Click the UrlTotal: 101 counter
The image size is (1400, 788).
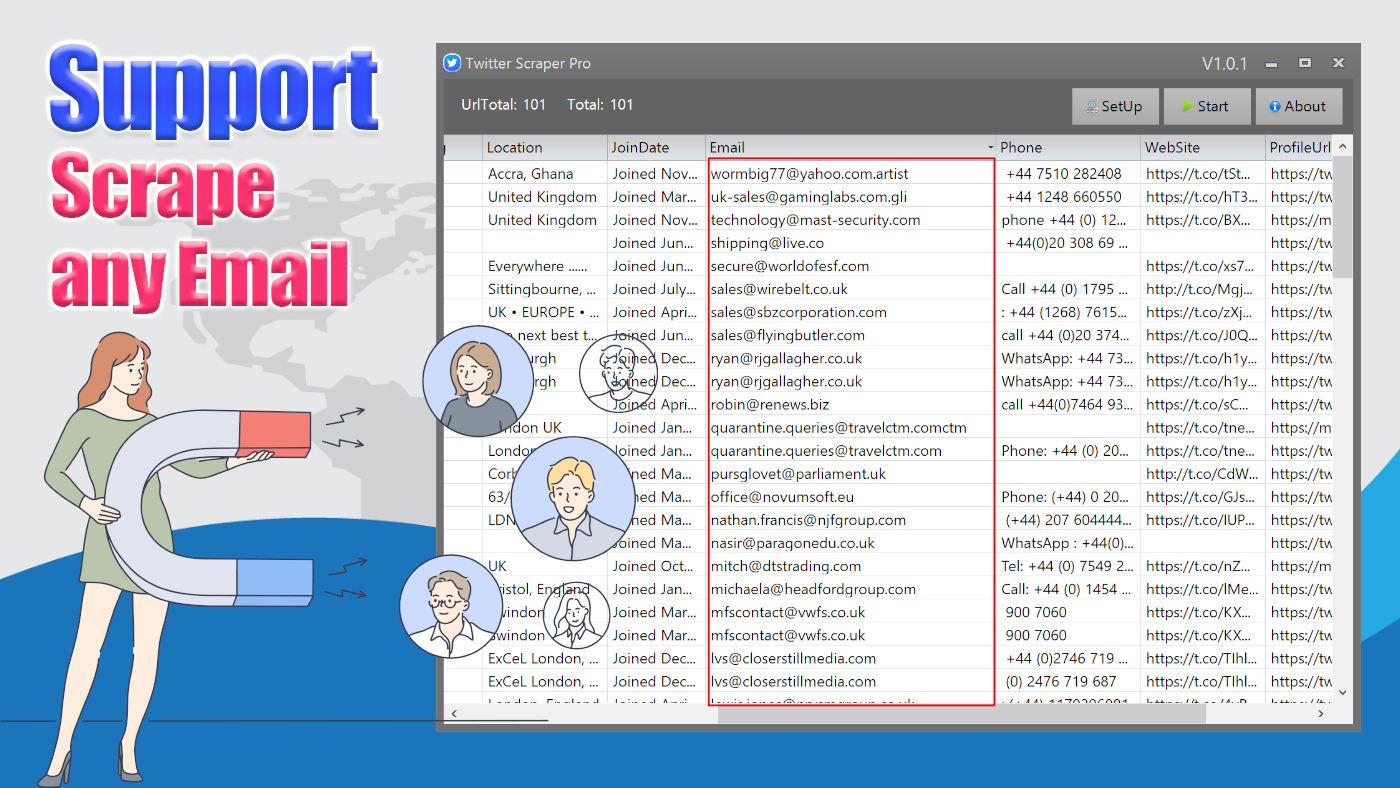tap(504, 105)
